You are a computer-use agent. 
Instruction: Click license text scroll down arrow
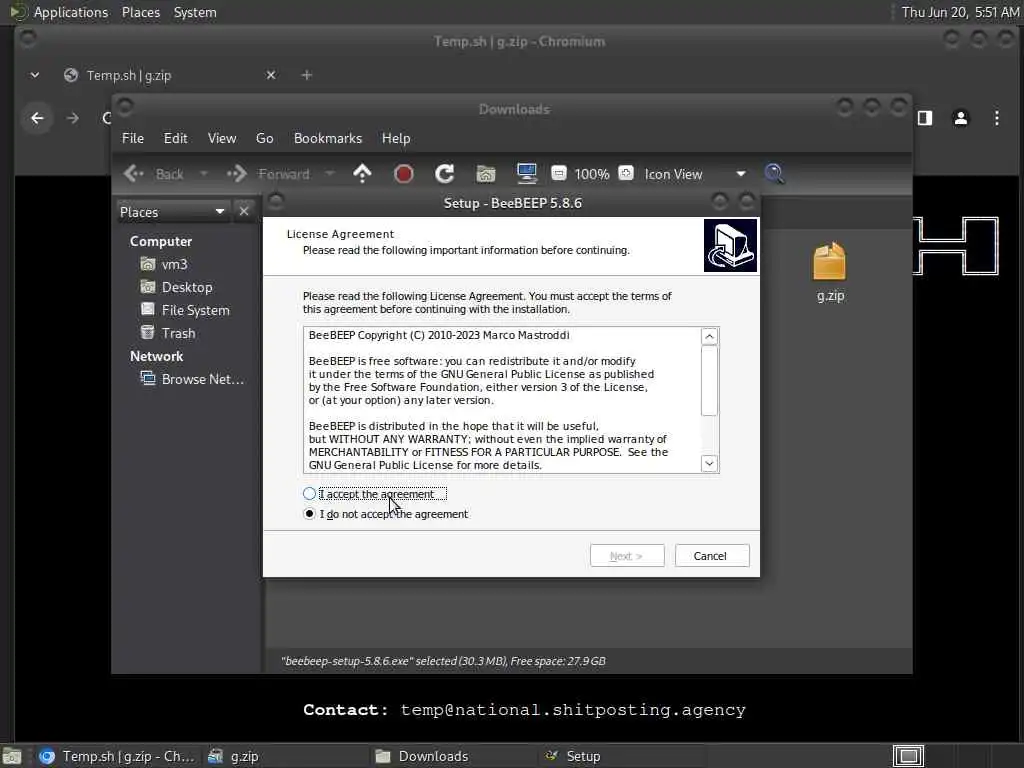709,463
